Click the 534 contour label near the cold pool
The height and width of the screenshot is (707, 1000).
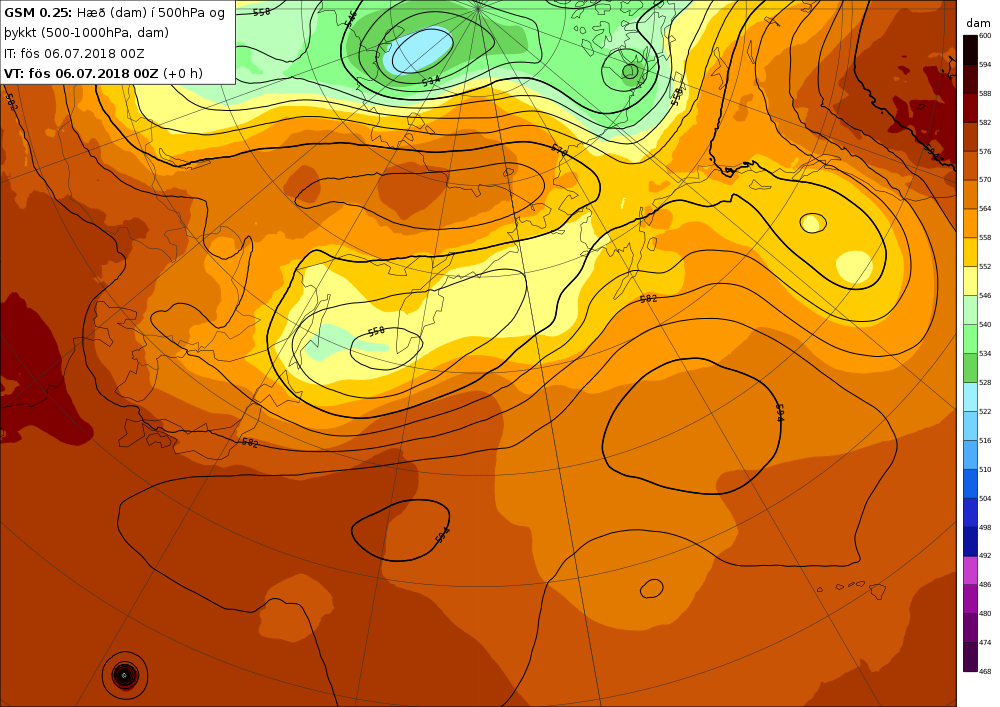431,81
